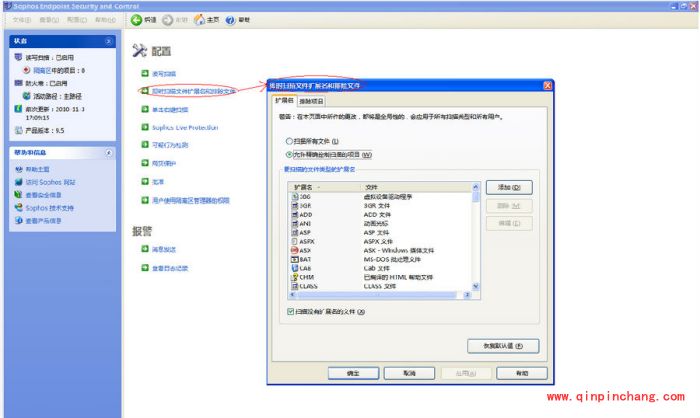Click the globe icon beside 活动路径

(27, 96)
